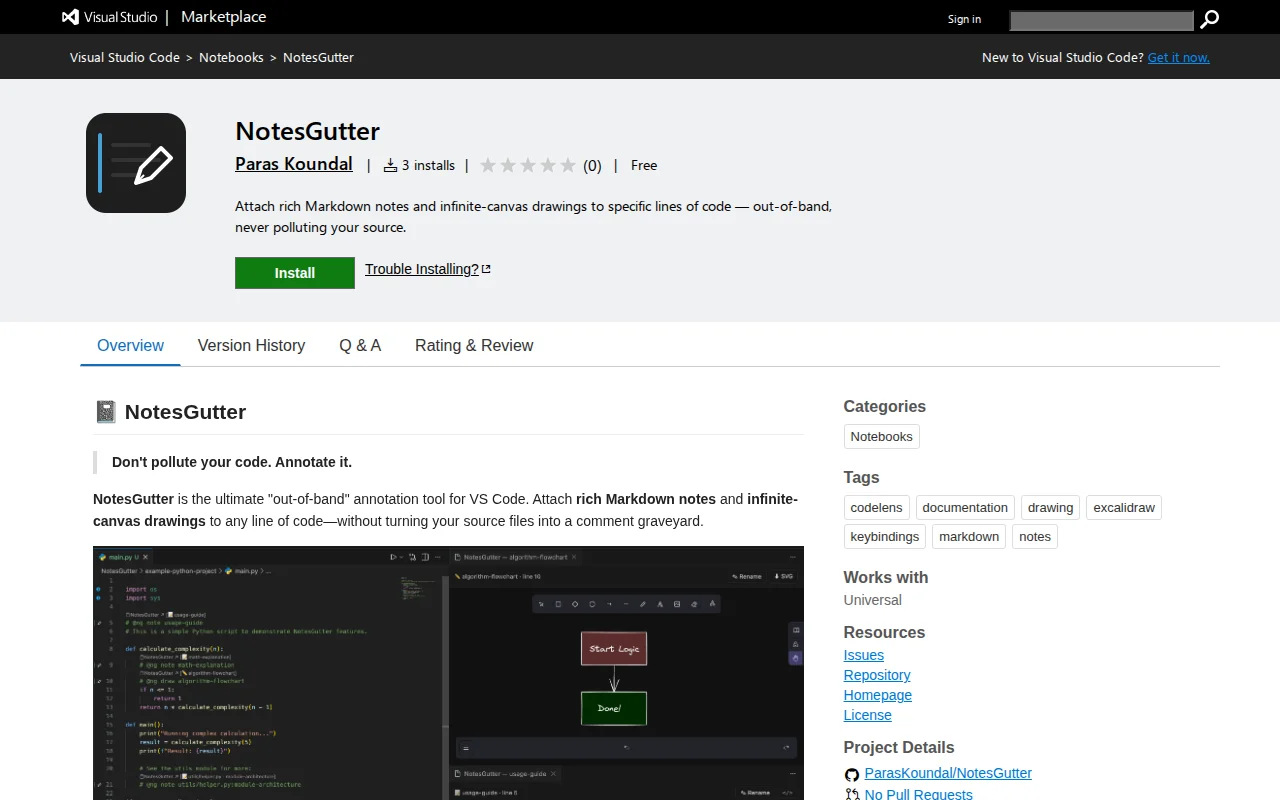The image size is (1280, 800).
Task: Click the Universal text under Works with
Action: pyautogui.click(x=873, y=600)
